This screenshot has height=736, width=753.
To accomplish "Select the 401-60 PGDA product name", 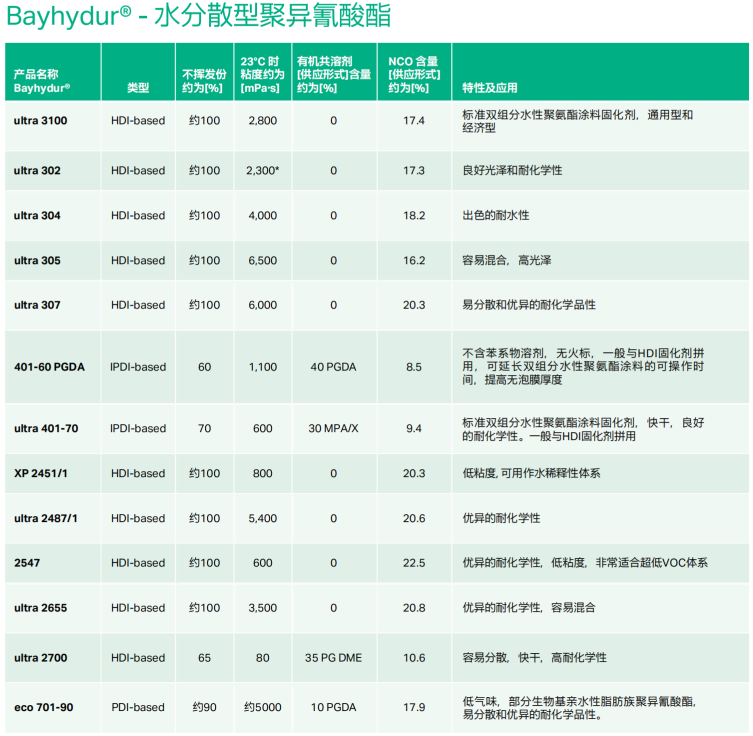I will point(49,367).
